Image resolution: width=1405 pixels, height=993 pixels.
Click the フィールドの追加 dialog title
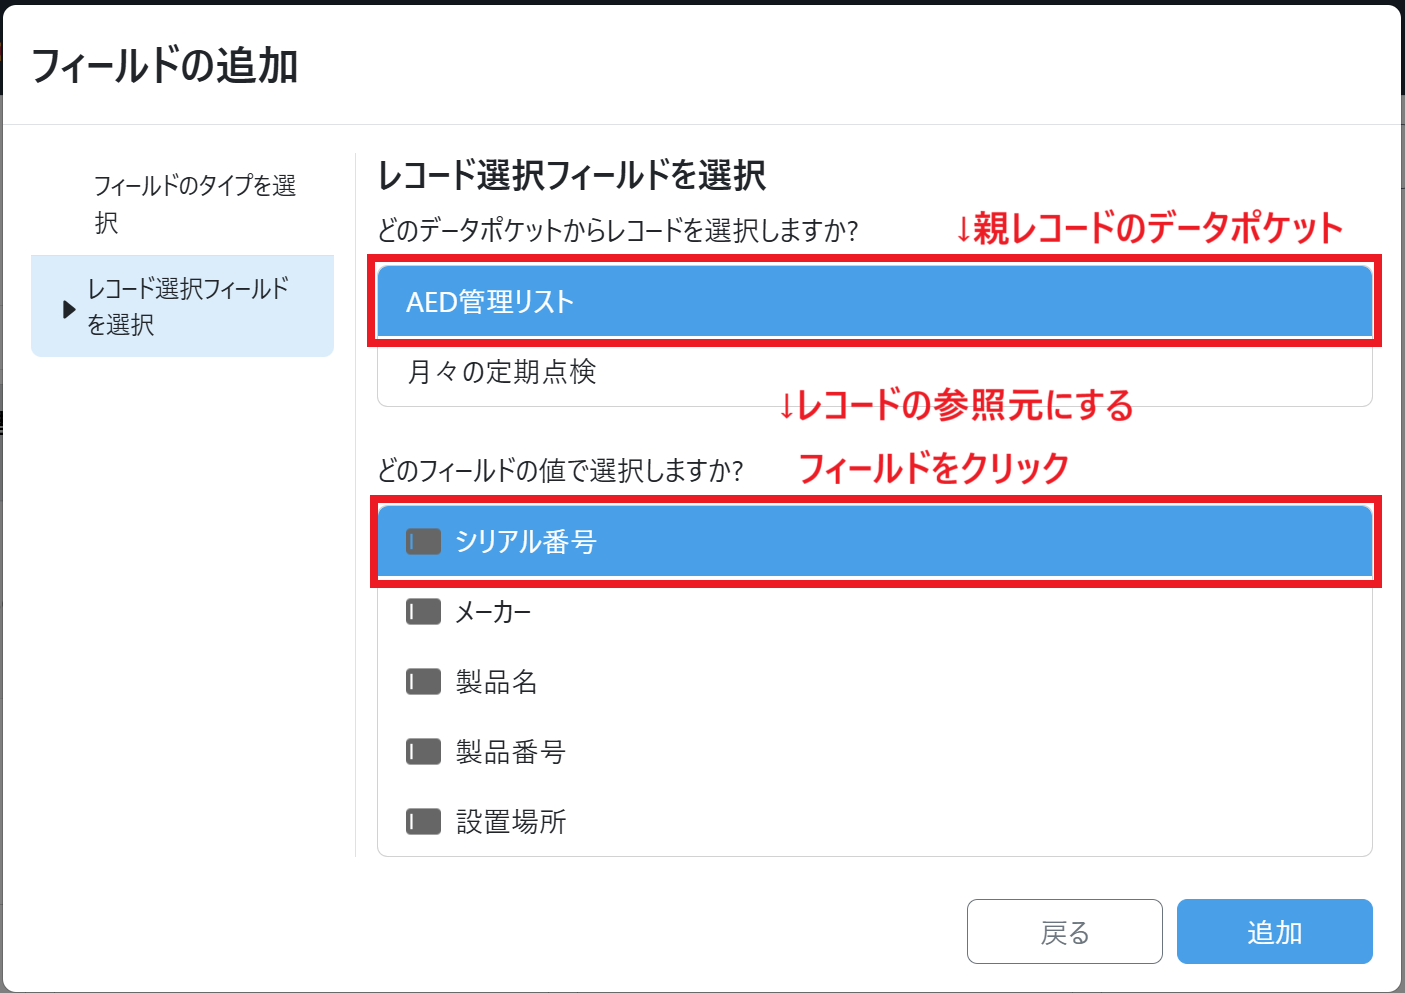tap(165, 66)
